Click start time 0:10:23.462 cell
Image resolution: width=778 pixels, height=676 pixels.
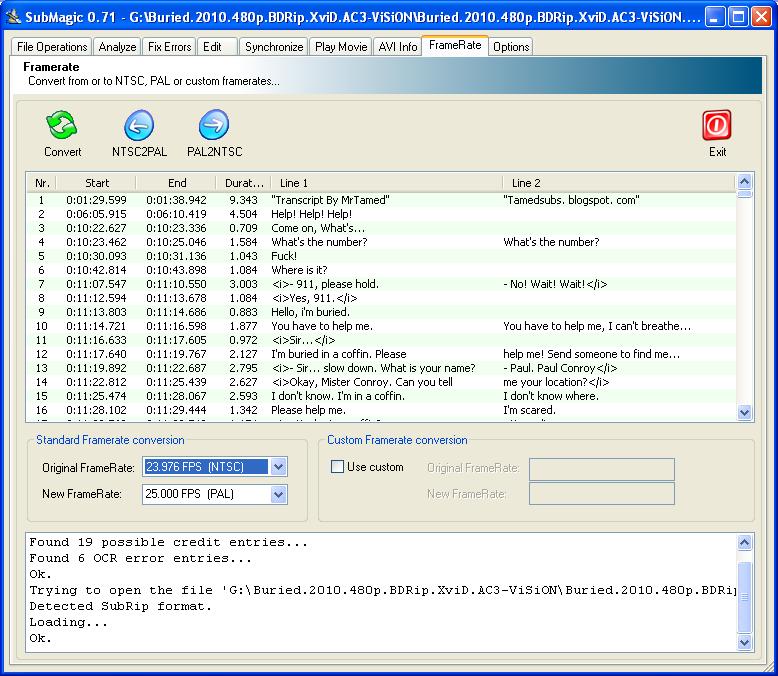[x=96, y=242]
